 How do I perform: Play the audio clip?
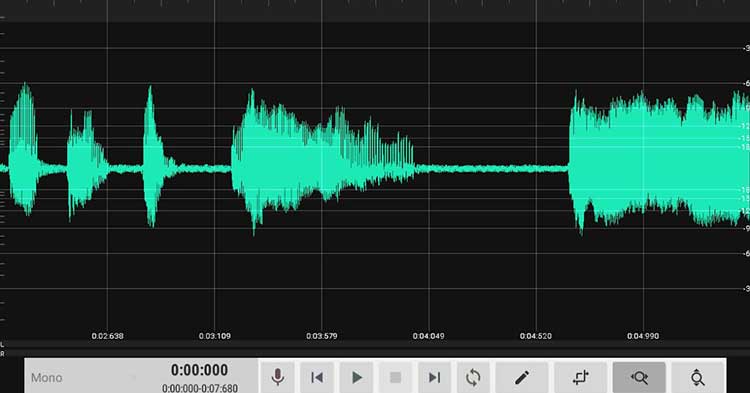356,378
